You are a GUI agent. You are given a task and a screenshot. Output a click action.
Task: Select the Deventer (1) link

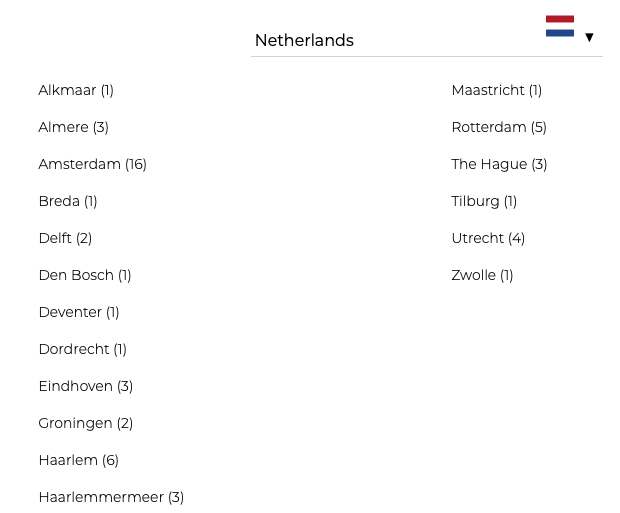[x=79, y=312]
